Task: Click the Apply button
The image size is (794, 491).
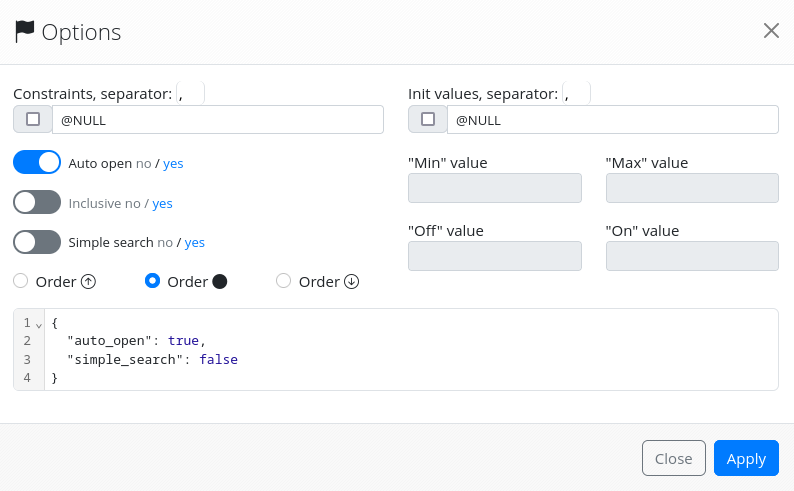Action: tap(745, 458)
